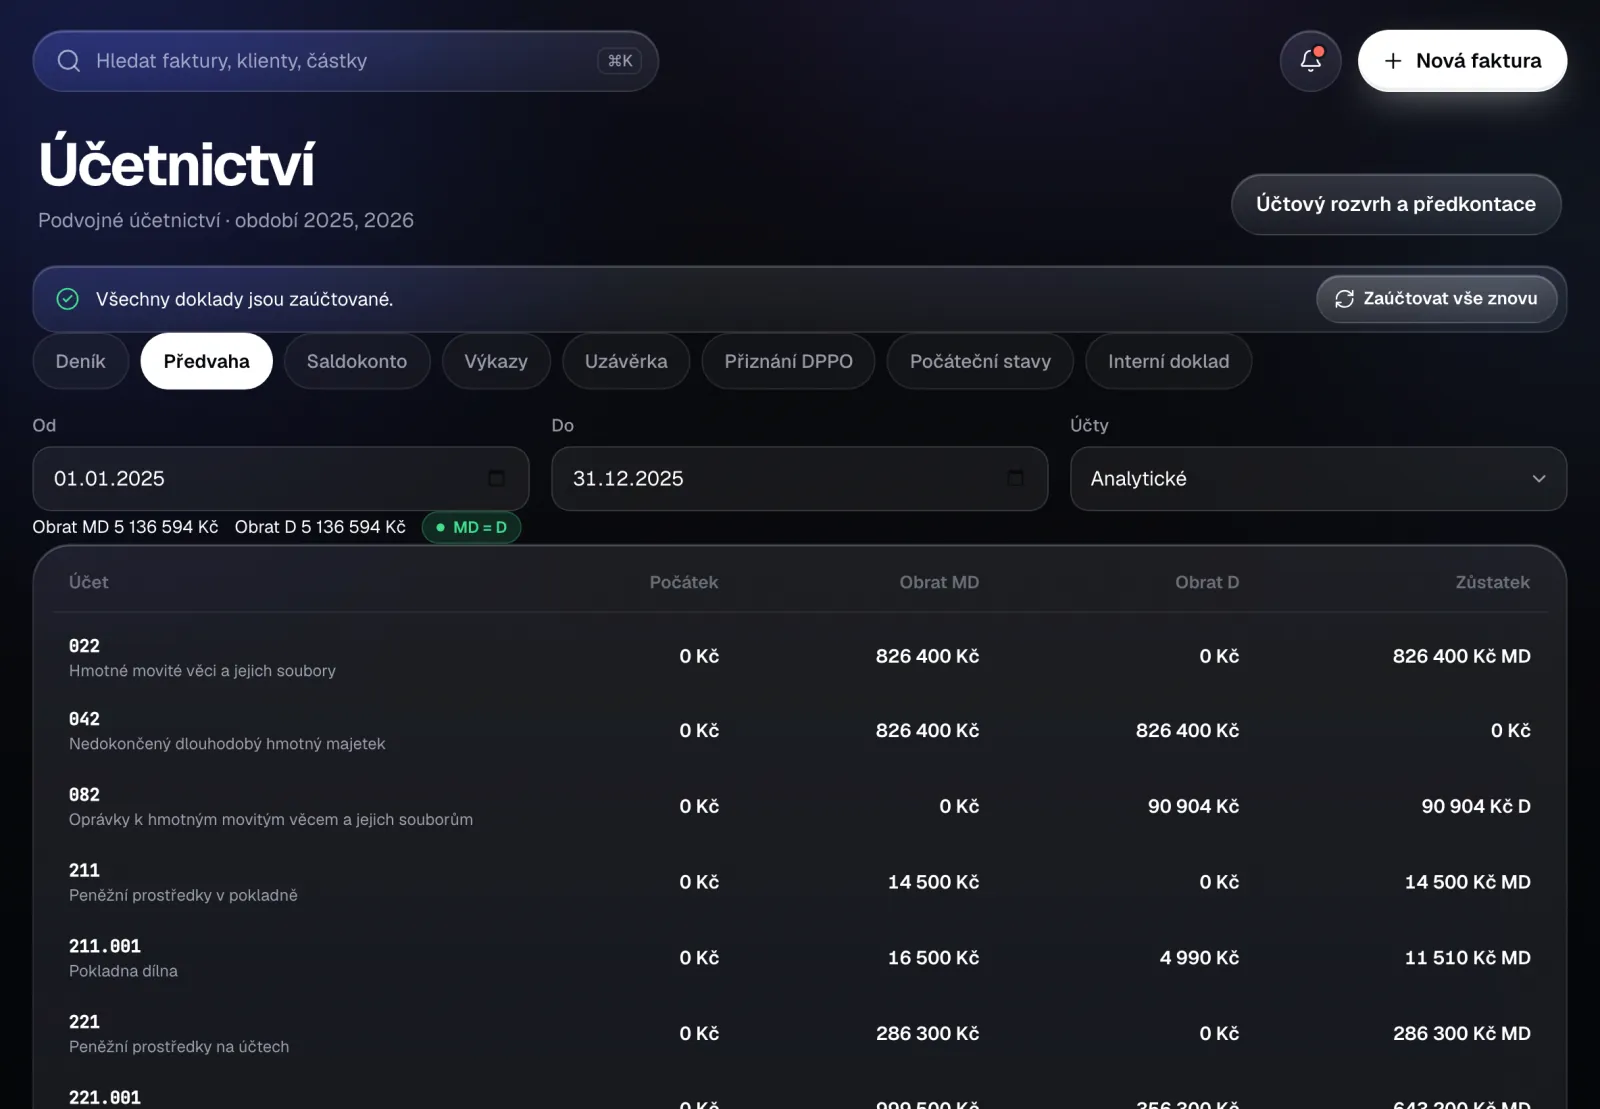Open the Uzávěrka tab

coord(626,361)
